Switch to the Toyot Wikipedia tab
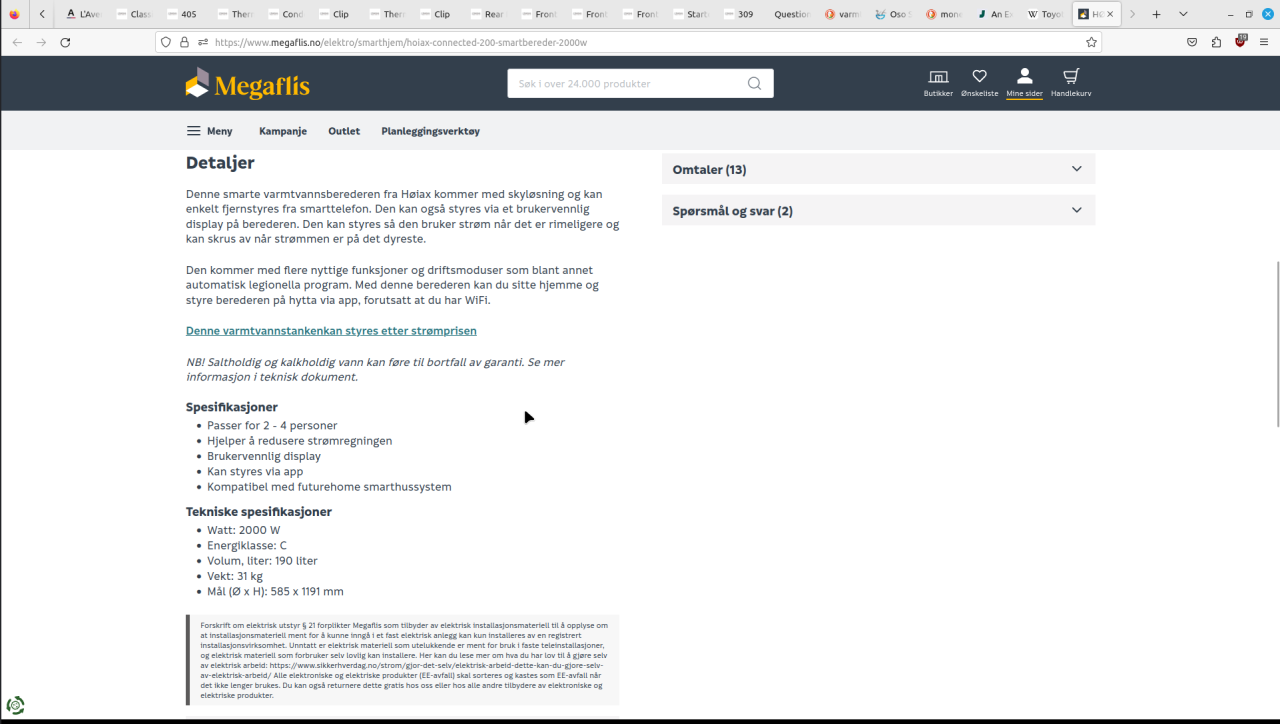 coord(1045,14)
